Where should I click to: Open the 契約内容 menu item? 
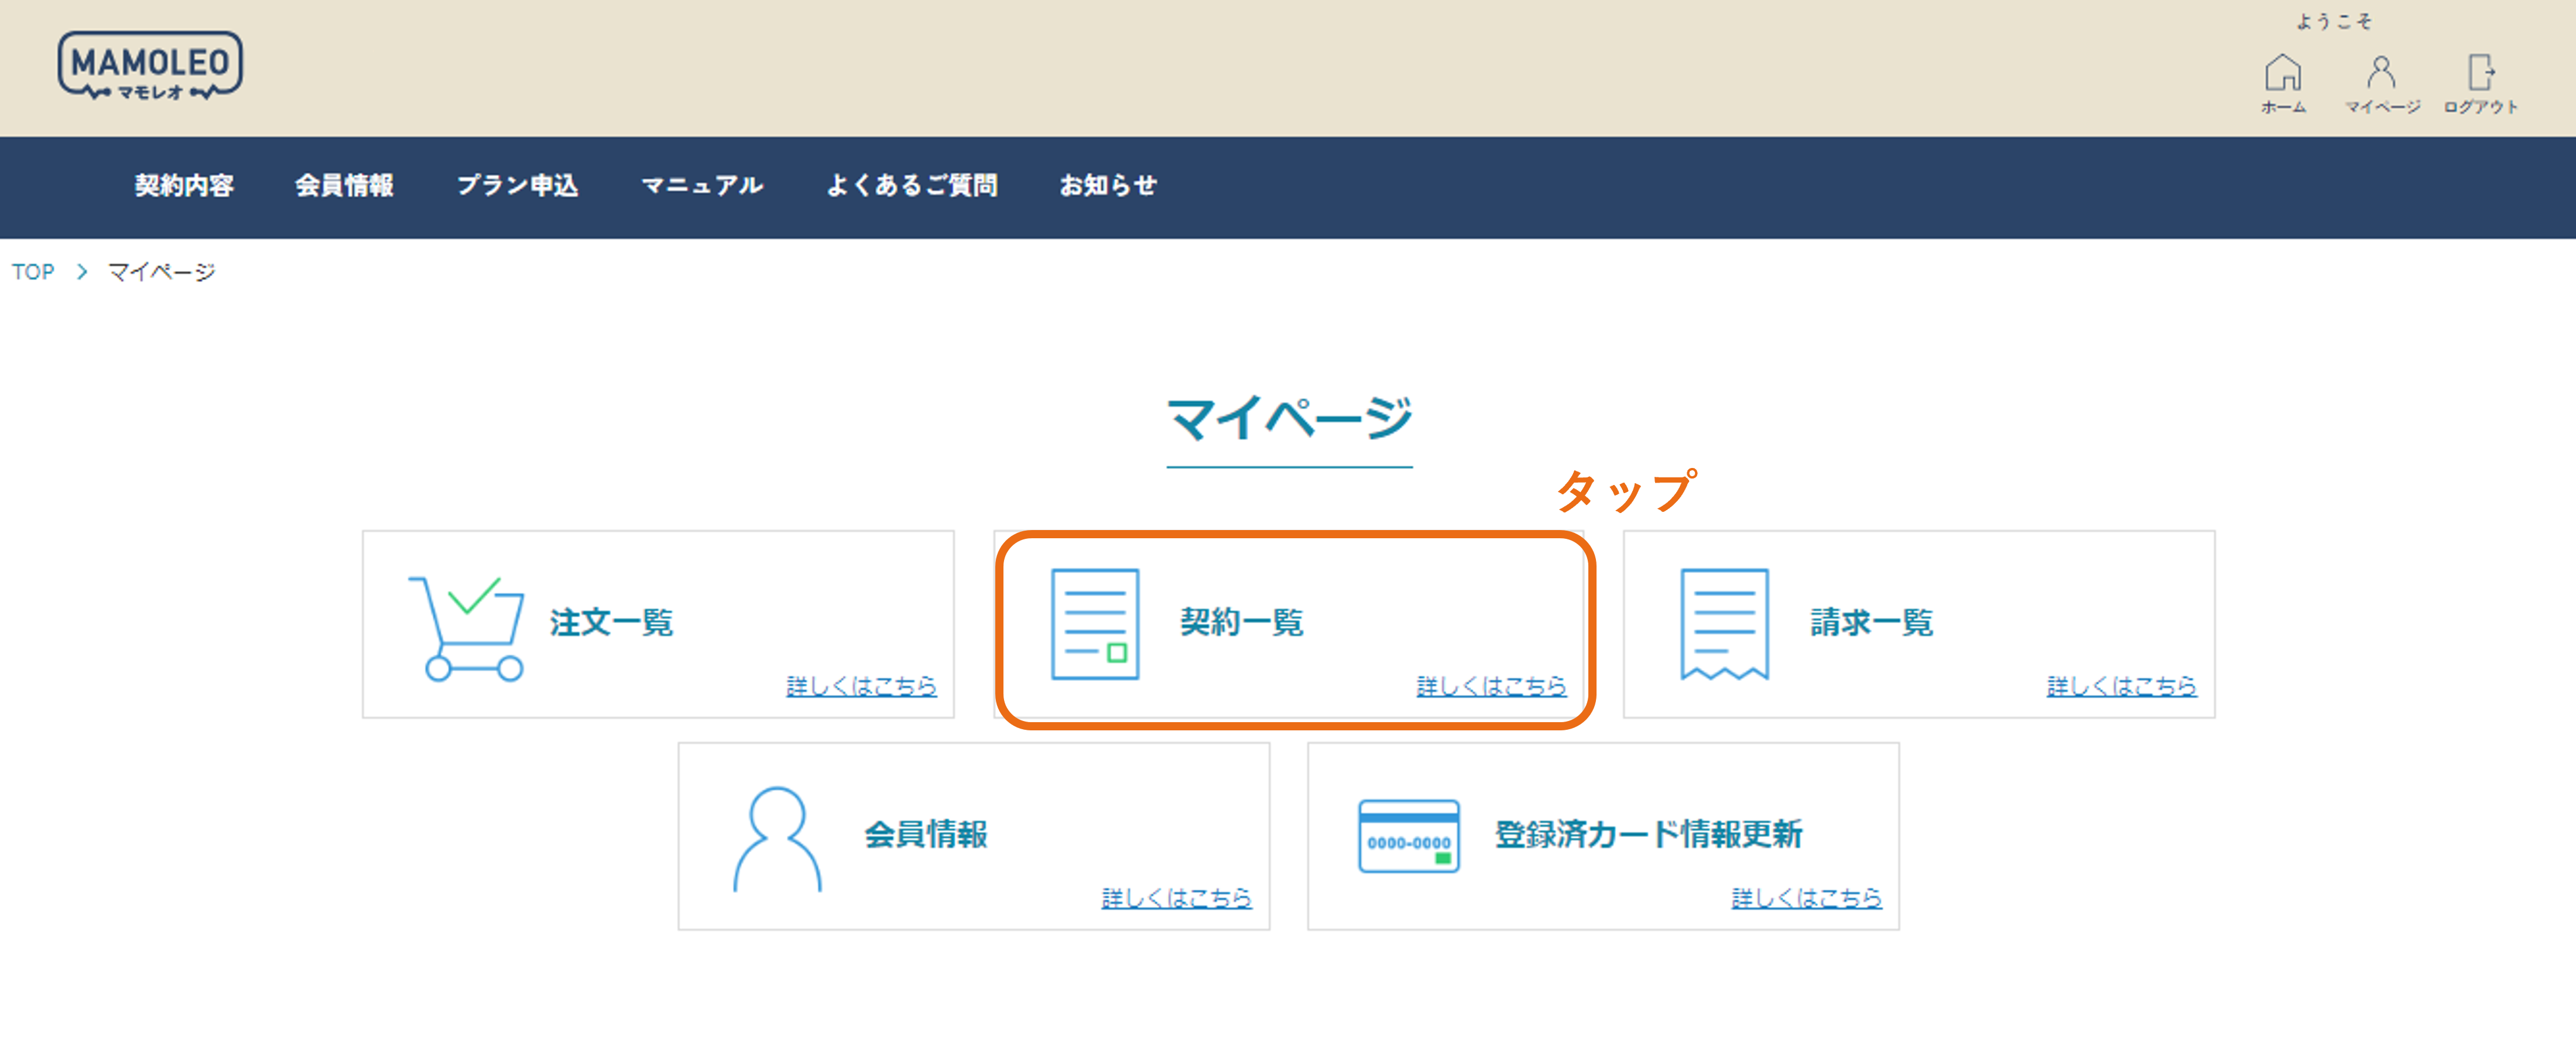point(184,186)
